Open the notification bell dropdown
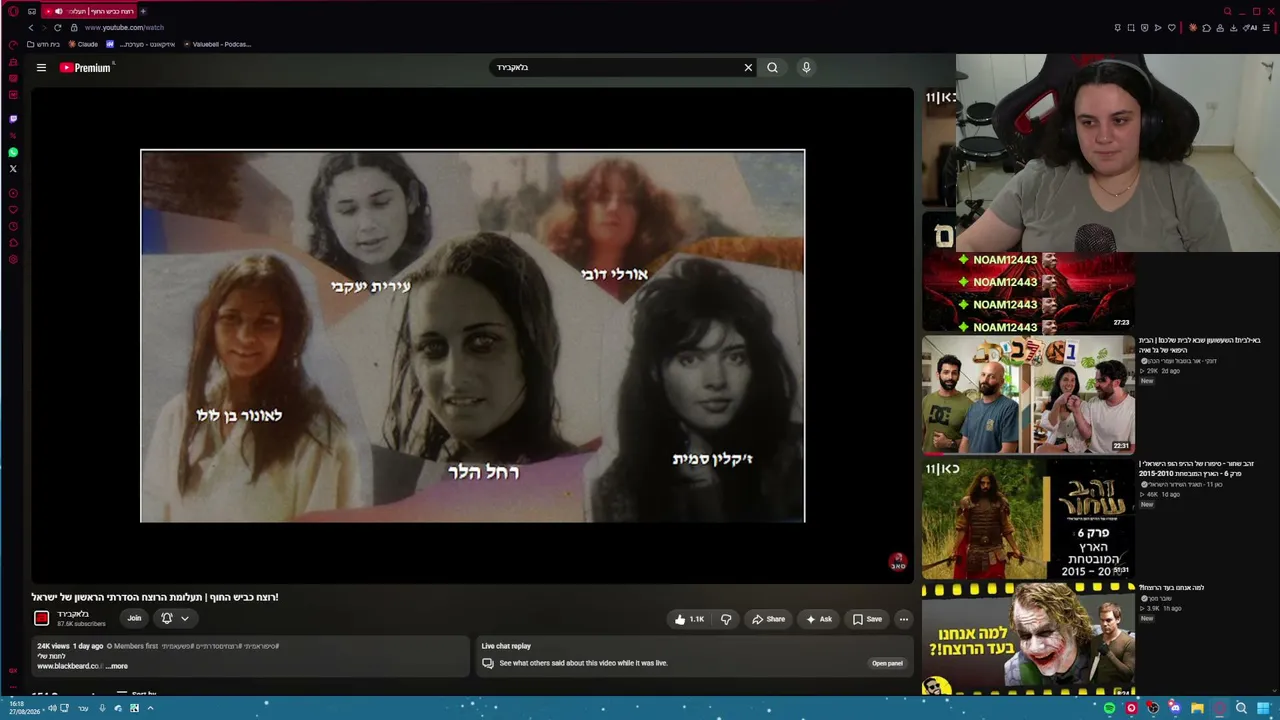 tap(174, 619)
